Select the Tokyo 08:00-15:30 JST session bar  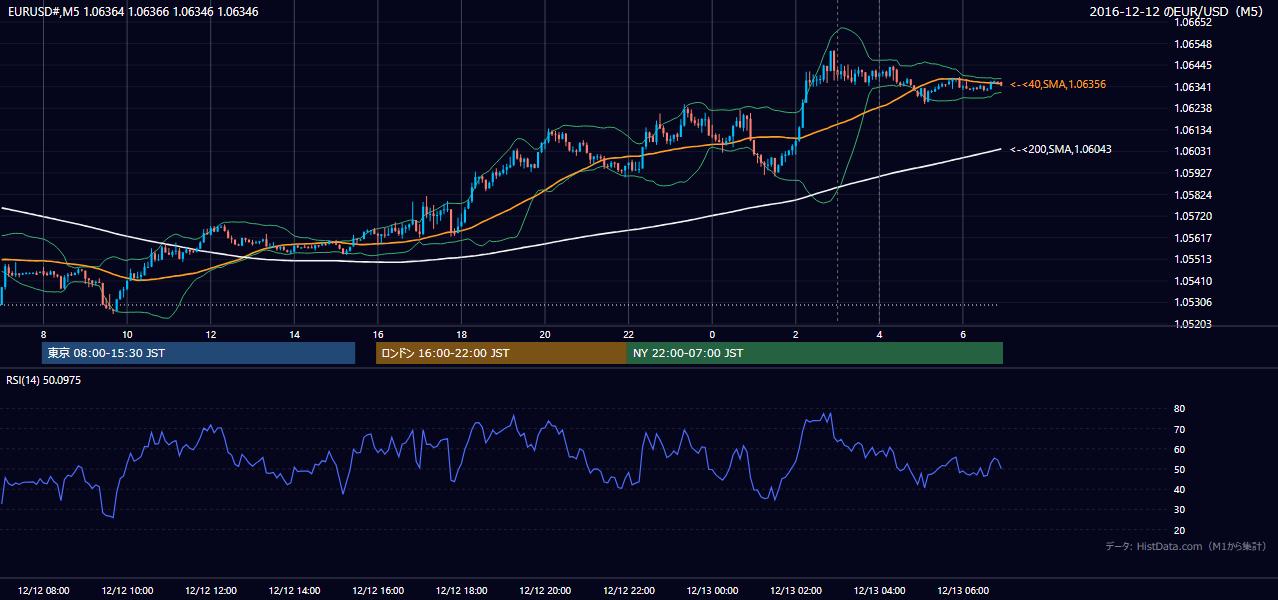click(198, 353)
